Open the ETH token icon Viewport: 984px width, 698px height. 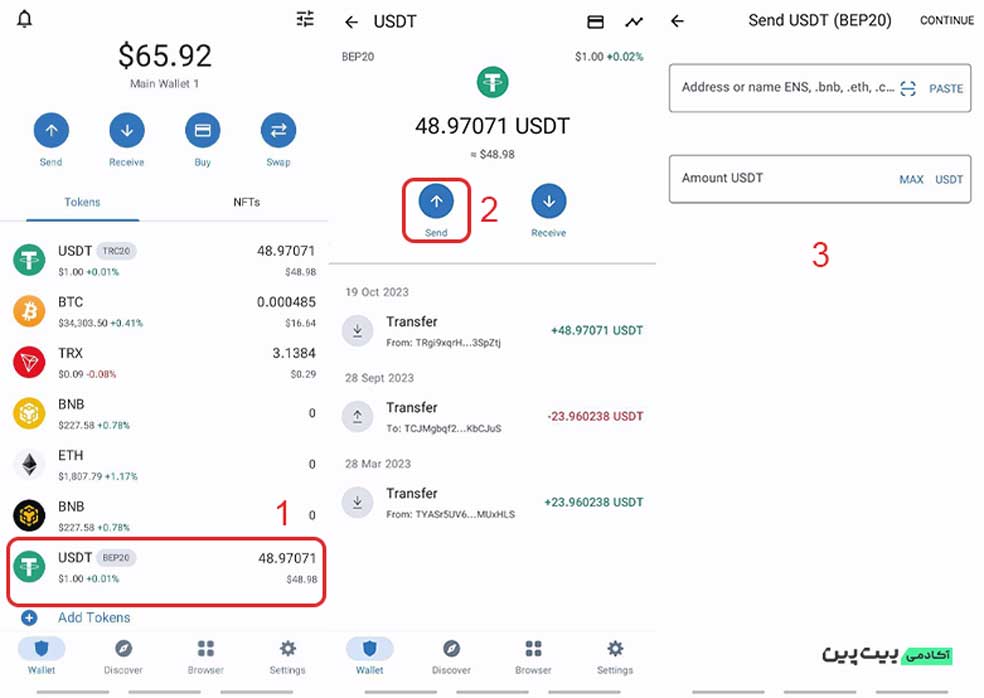tap(29, 464)
